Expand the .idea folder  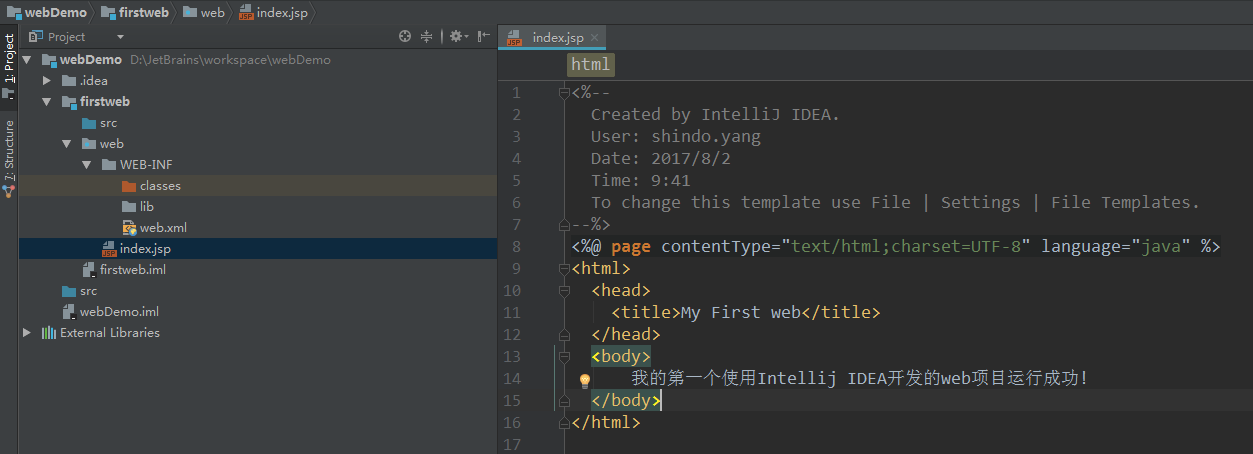pyautogui.click(x=47, y=80)
